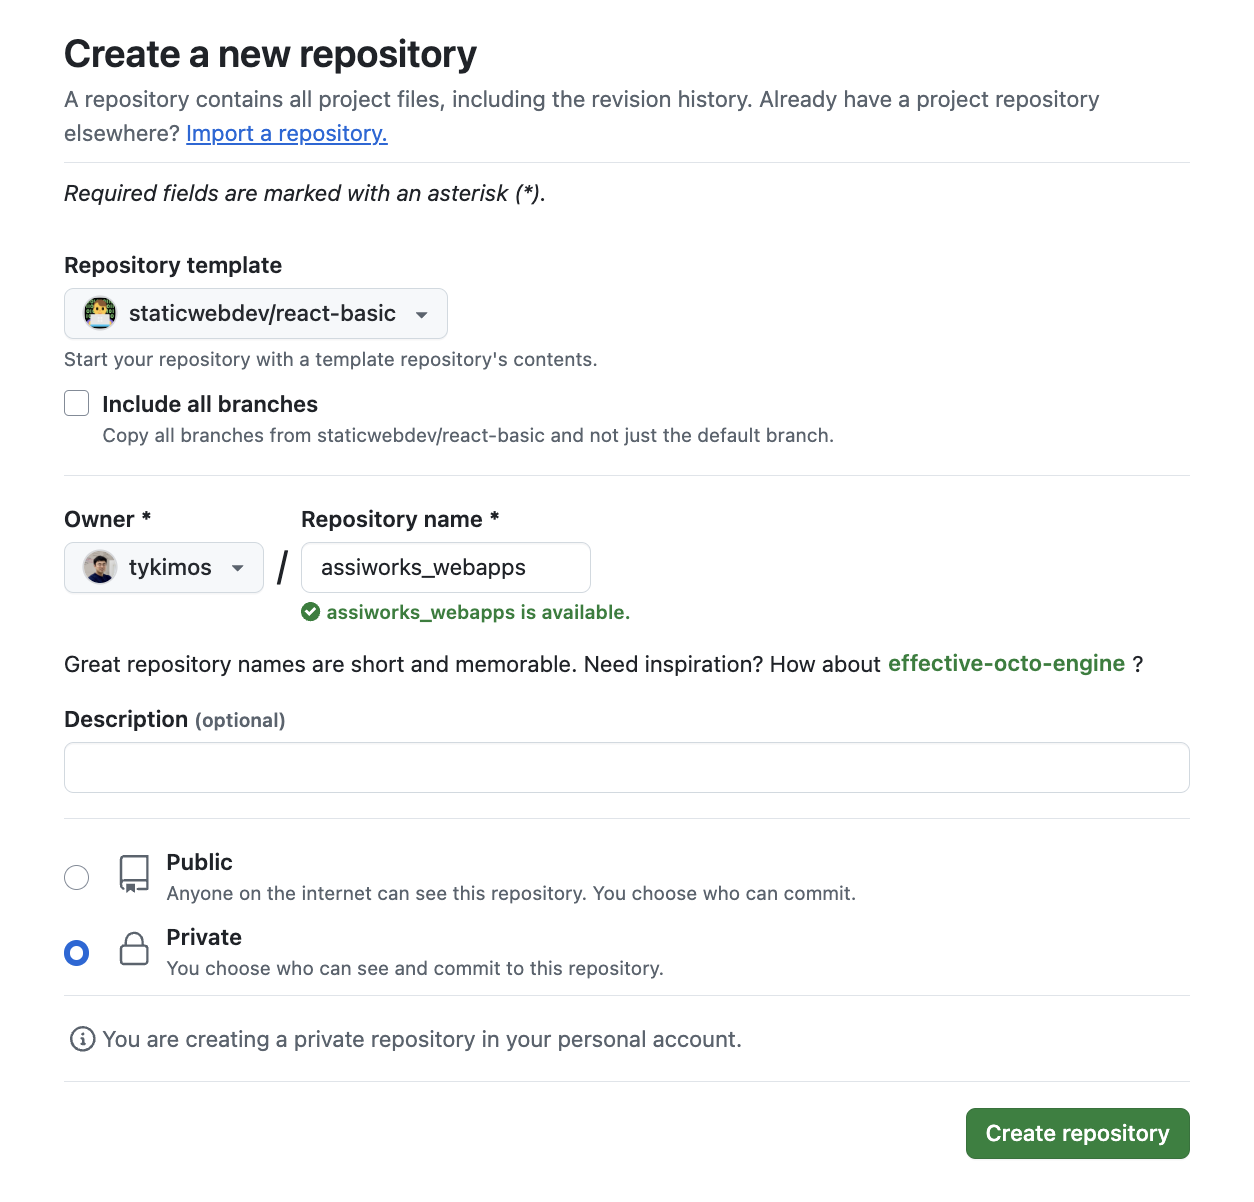Click the staticwebdev template avatar icon
This screenshot has width=1254, height=1202.
click(100, 314)
